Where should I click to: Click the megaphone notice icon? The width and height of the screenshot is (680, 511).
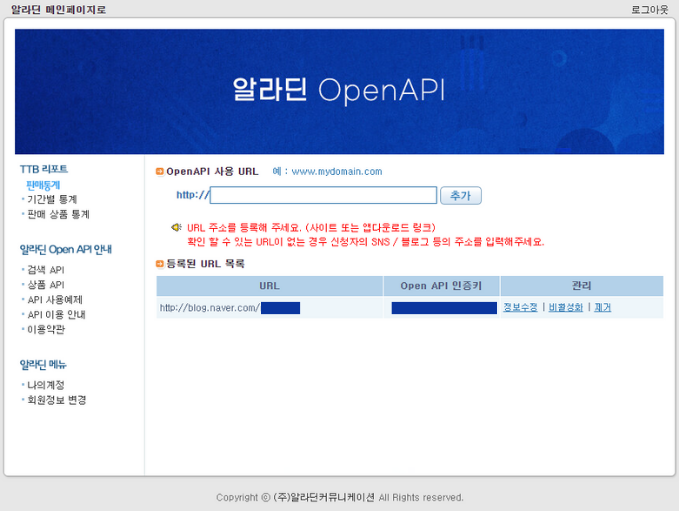pyautogui.click(x=176, y=227)
